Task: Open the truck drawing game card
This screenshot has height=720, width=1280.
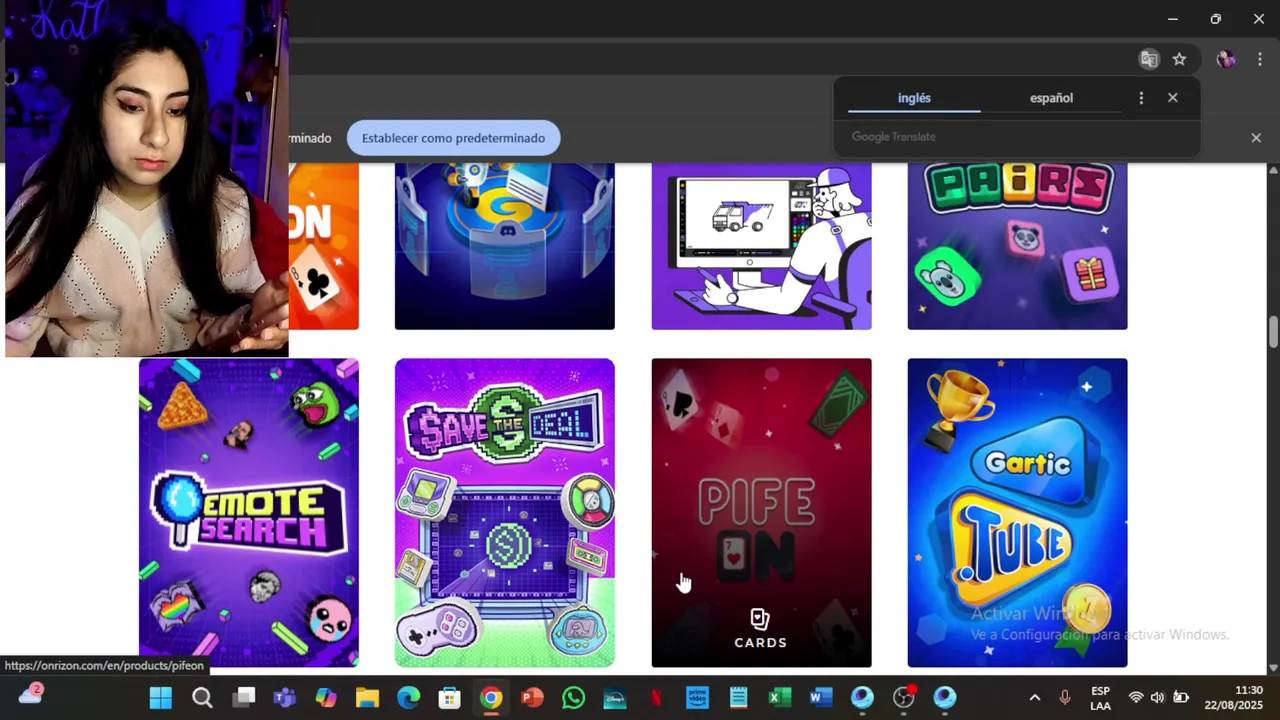Action: (761, 246)
